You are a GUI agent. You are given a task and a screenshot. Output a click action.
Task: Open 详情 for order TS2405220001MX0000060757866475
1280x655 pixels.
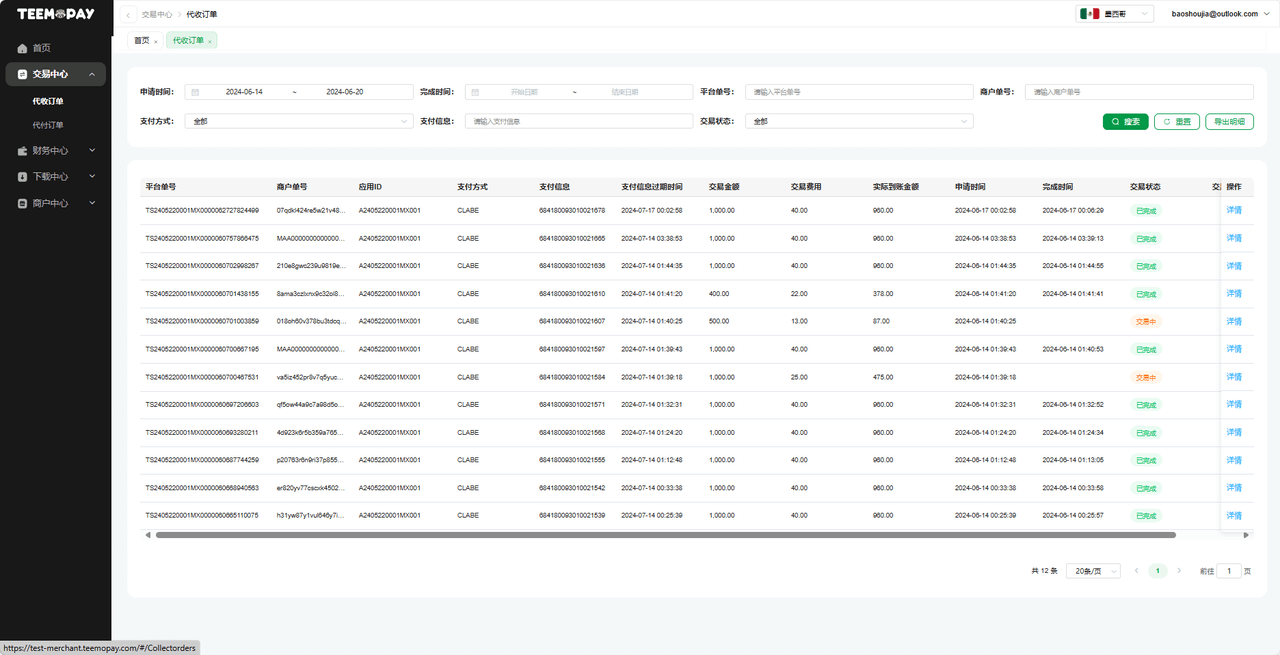pyautogui.click(x=1234, y=238)
